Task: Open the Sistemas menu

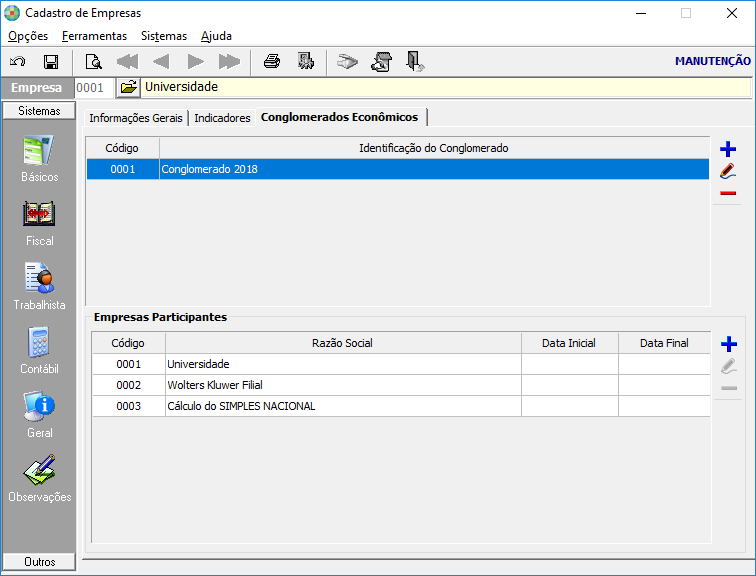Action: pos(163,36)
